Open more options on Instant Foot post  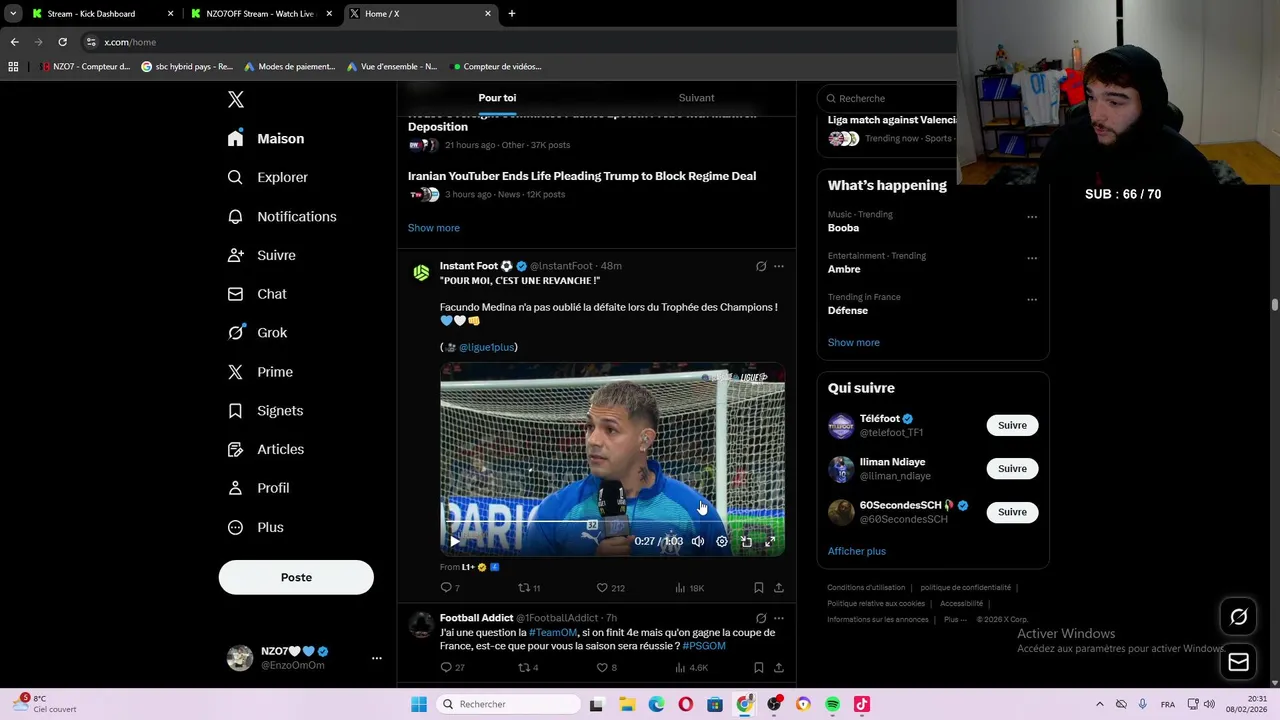tap(779, 266)
